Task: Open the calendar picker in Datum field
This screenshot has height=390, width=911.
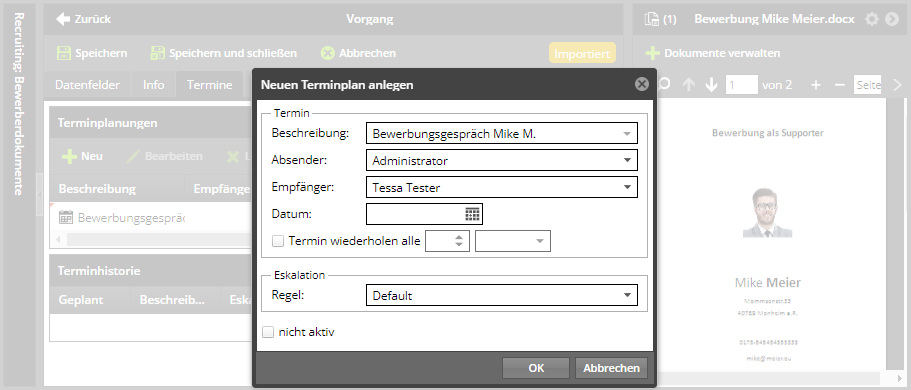Action: point(473,214)
